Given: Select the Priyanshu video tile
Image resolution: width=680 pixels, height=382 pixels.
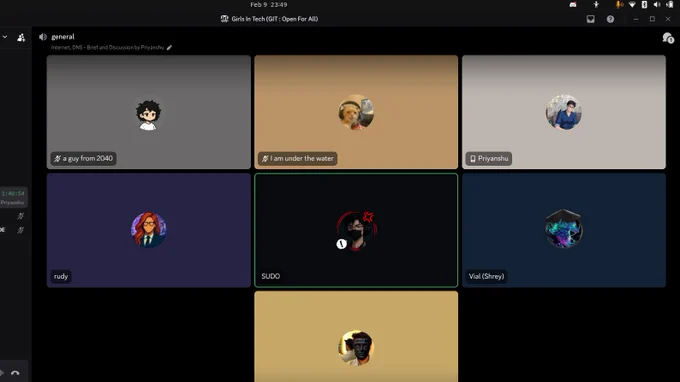Looking at the screenshot, I should tap(564, 112).
